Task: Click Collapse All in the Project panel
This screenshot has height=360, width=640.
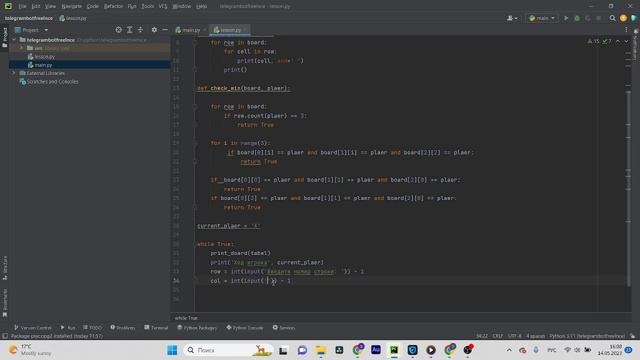Action: click(x=140, y=30)
